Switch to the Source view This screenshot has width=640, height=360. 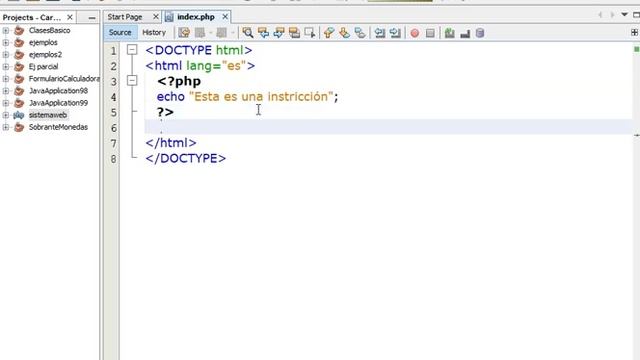coord(120,33)
